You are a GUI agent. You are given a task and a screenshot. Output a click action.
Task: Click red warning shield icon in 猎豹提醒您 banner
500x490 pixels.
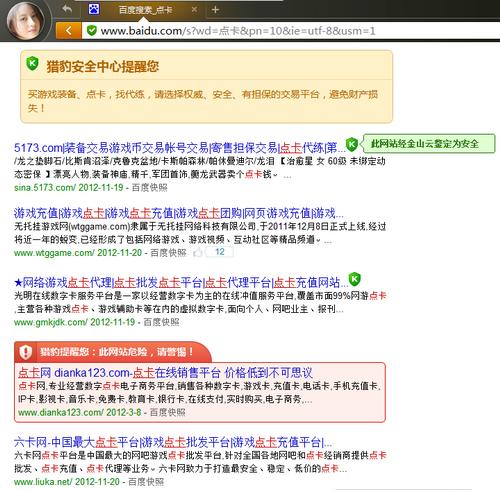point(26,352)
